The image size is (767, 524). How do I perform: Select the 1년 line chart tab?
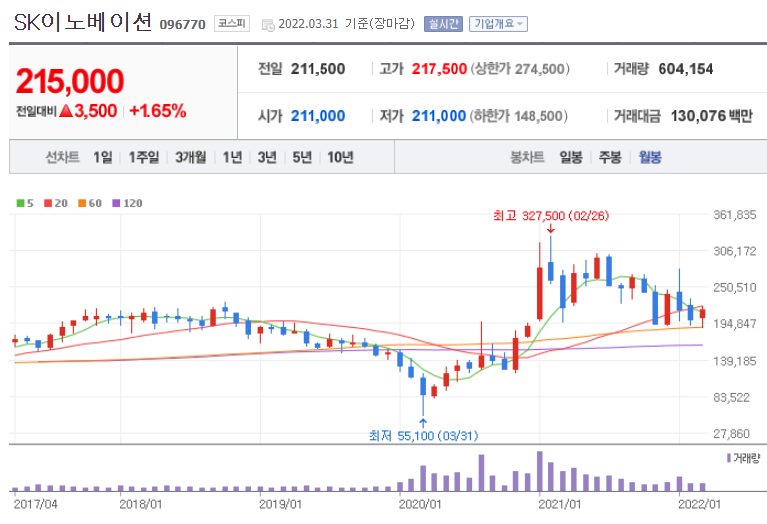click(232, 158)
